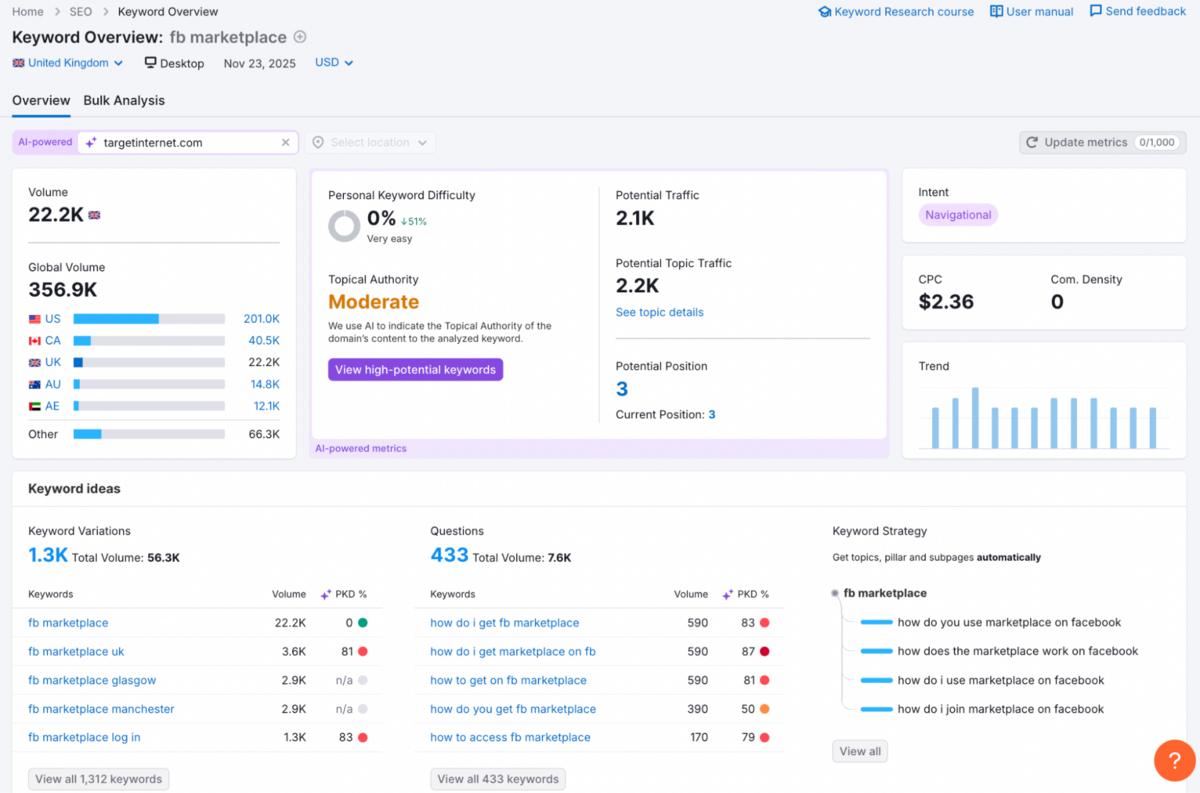Click the User manual book icon

point(996,12)
